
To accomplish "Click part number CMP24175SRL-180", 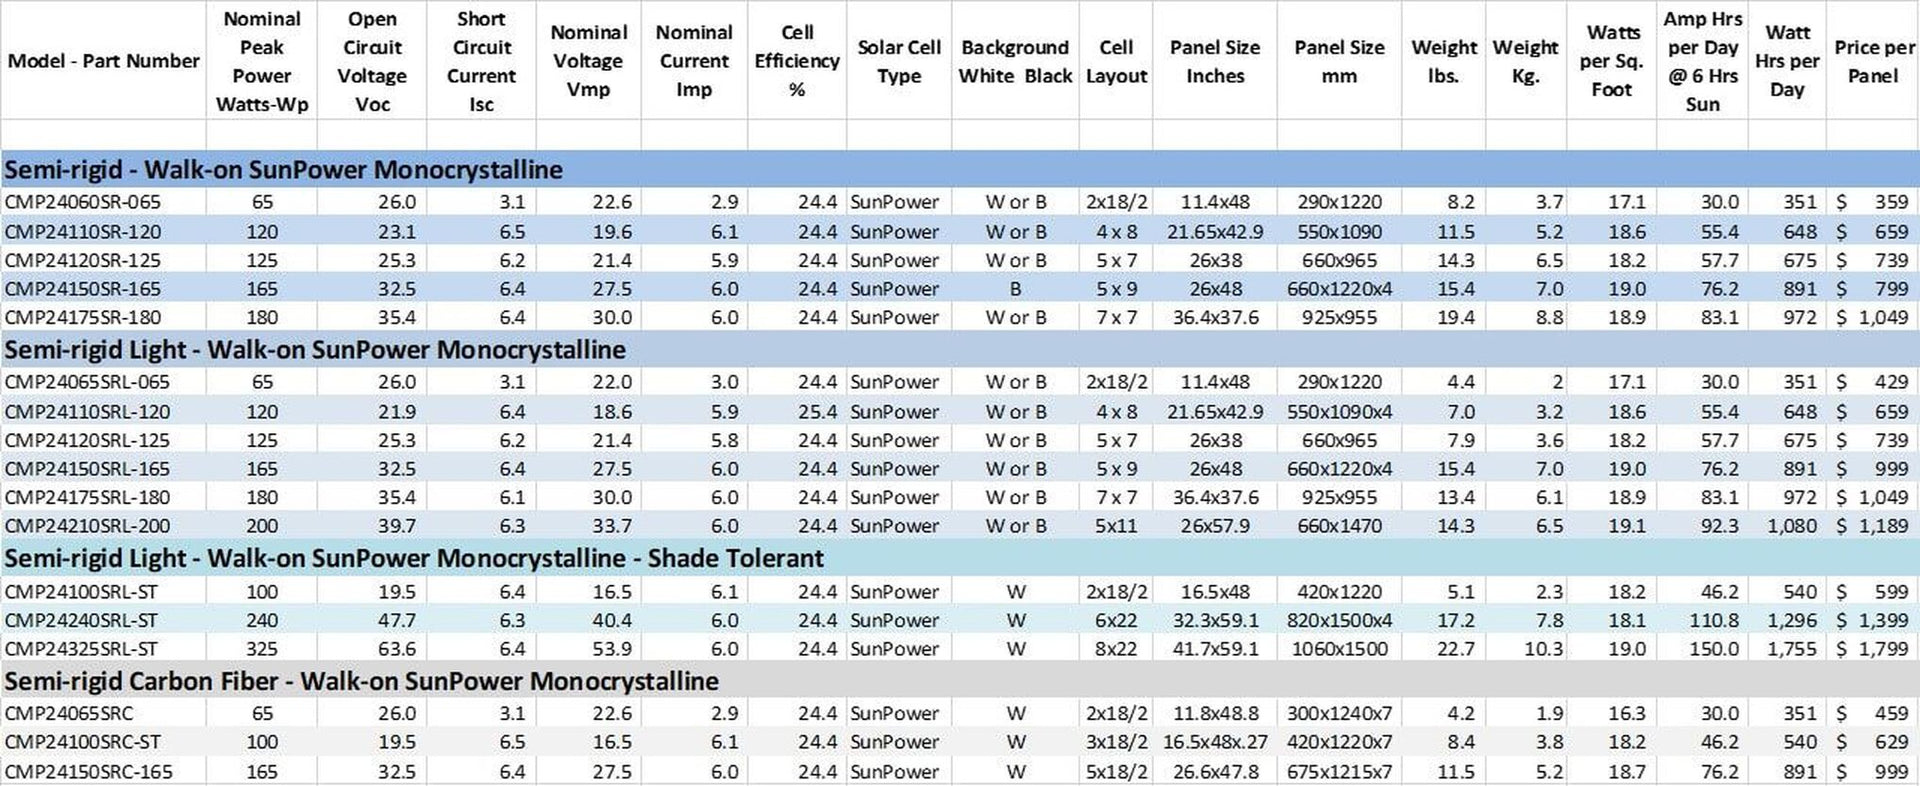I will [x=87, y=497].
